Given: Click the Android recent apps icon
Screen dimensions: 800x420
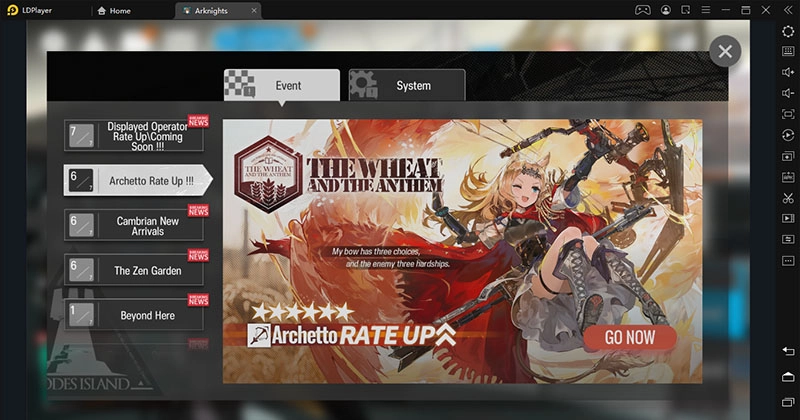Looking at the screenshot, I should coord(788,402).
